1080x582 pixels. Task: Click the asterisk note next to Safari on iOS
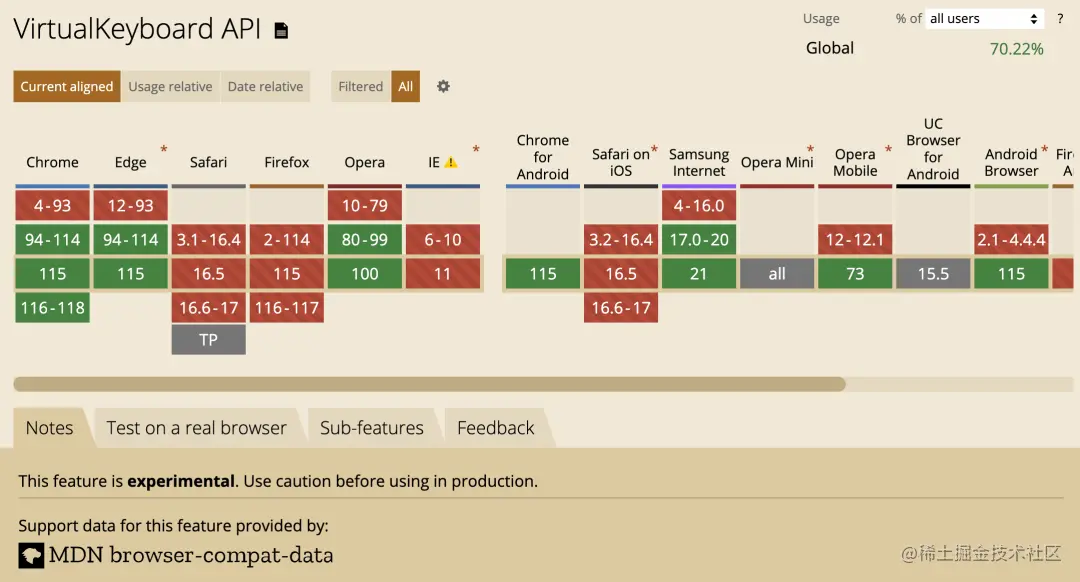(x=654, y=149)
